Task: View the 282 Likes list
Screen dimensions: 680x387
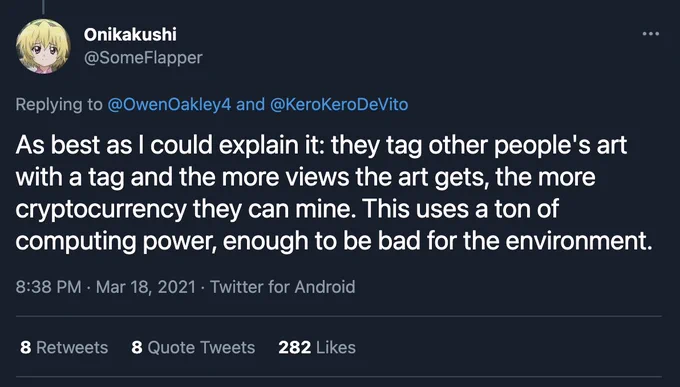Action: pos(317,348)
